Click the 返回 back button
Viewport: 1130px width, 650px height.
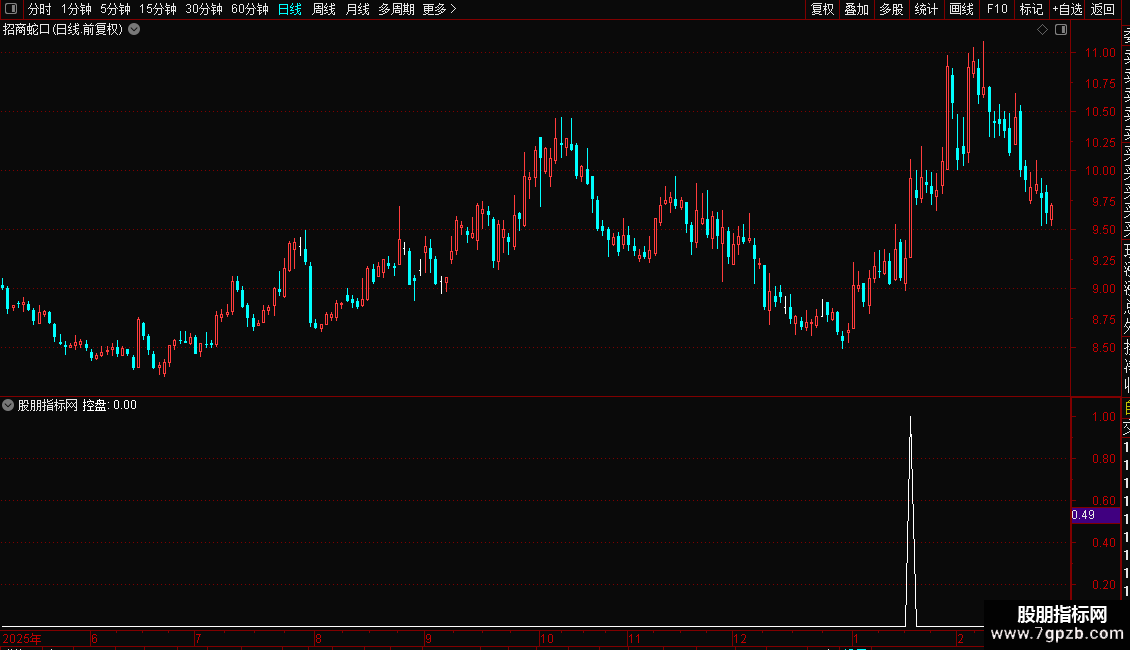coord(1103,9)
